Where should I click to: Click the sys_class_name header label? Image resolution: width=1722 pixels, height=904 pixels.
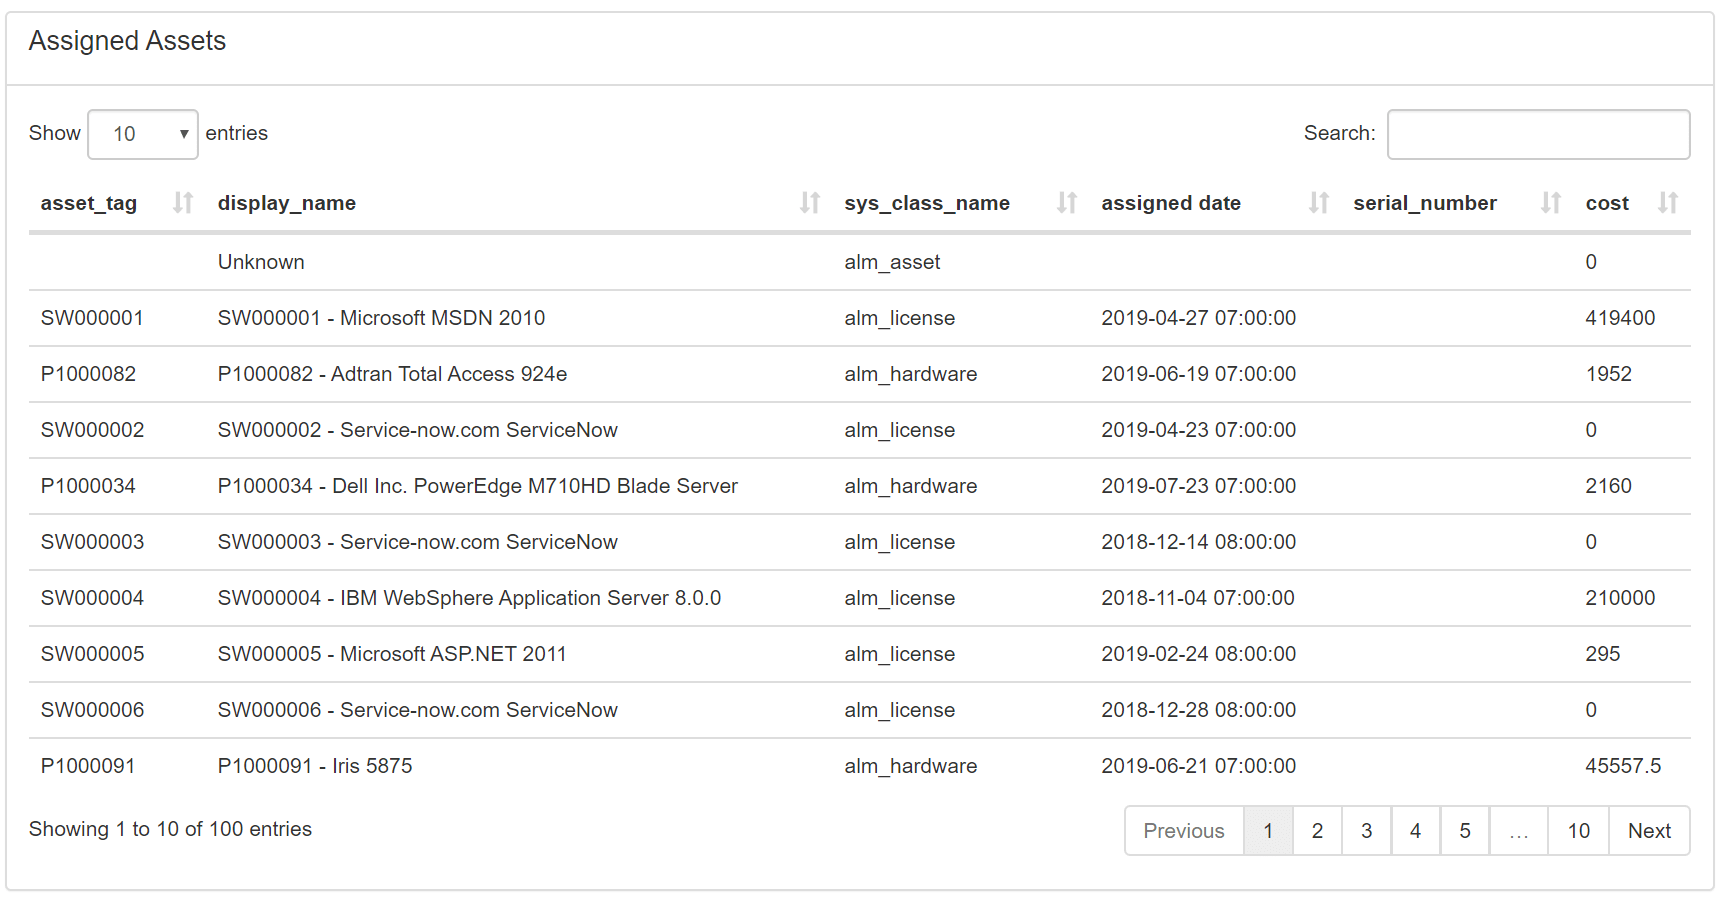(927, 203)
